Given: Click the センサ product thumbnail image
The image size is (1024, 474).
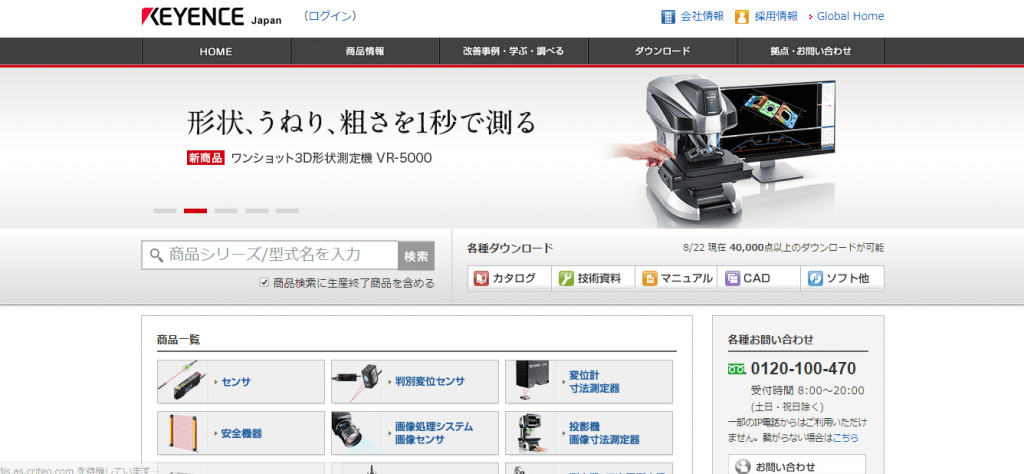Looking at the screenshot, I should (x=184, y=382).
